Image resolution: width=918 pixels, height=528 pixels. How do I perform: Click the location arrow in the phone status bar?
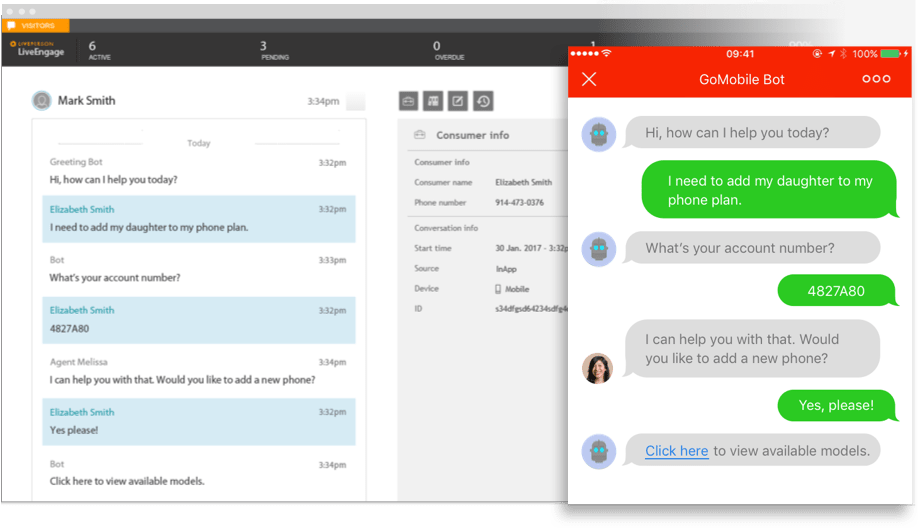tap(831, 54)
